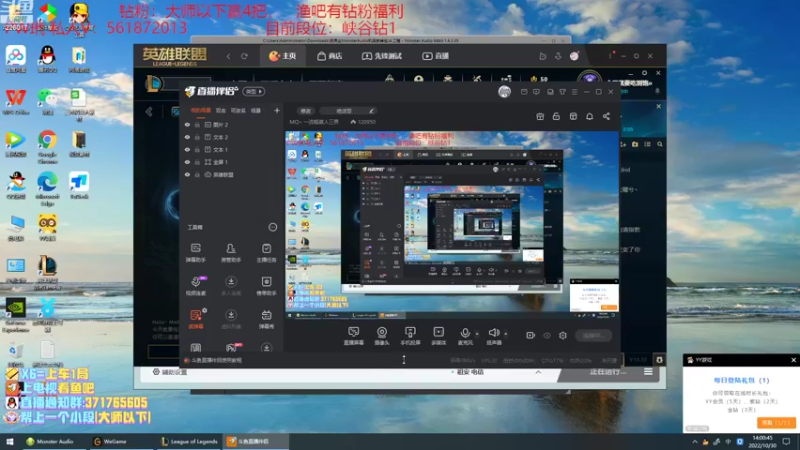
Task: Add a 直播屏幕 screen capture source
Action: pyautogui.click(x=354, y=336)
